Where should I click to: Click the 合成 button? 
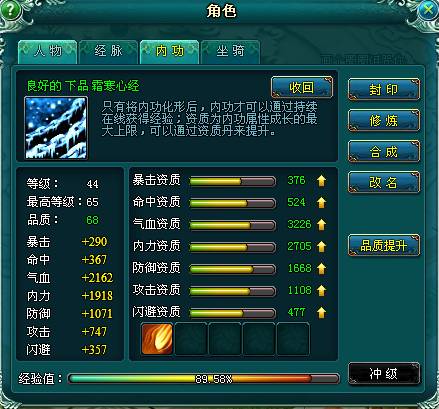pyautogui.click(x=384, y=152)
